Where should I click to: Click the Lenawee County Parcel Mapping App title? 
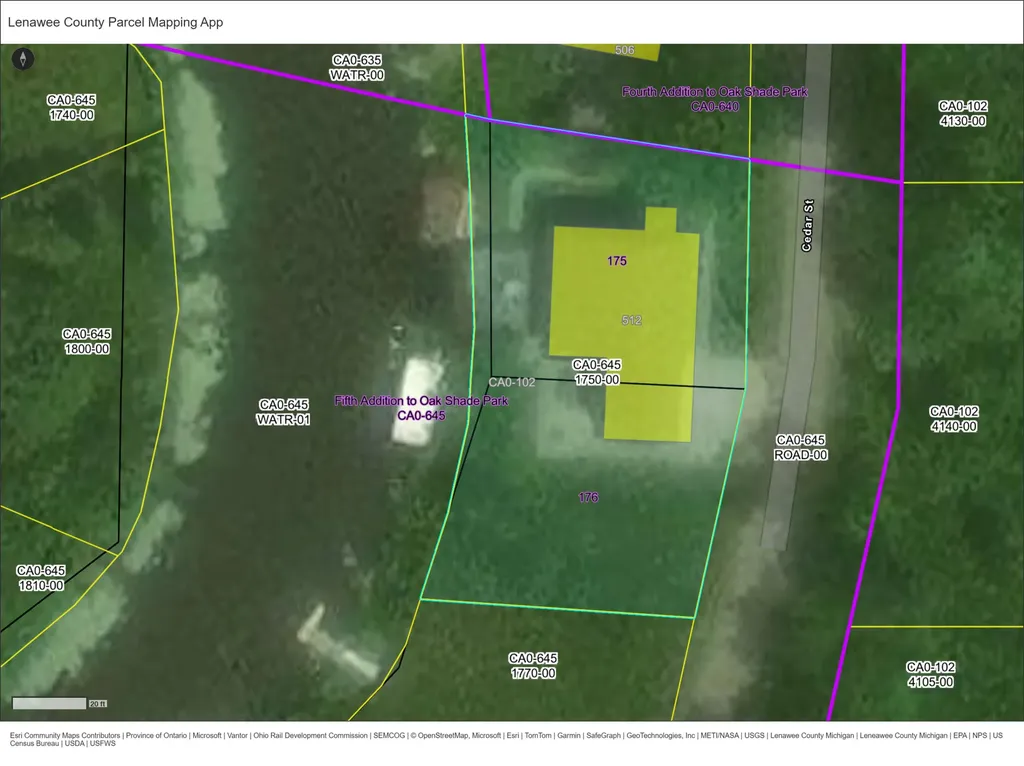(116, 22)
